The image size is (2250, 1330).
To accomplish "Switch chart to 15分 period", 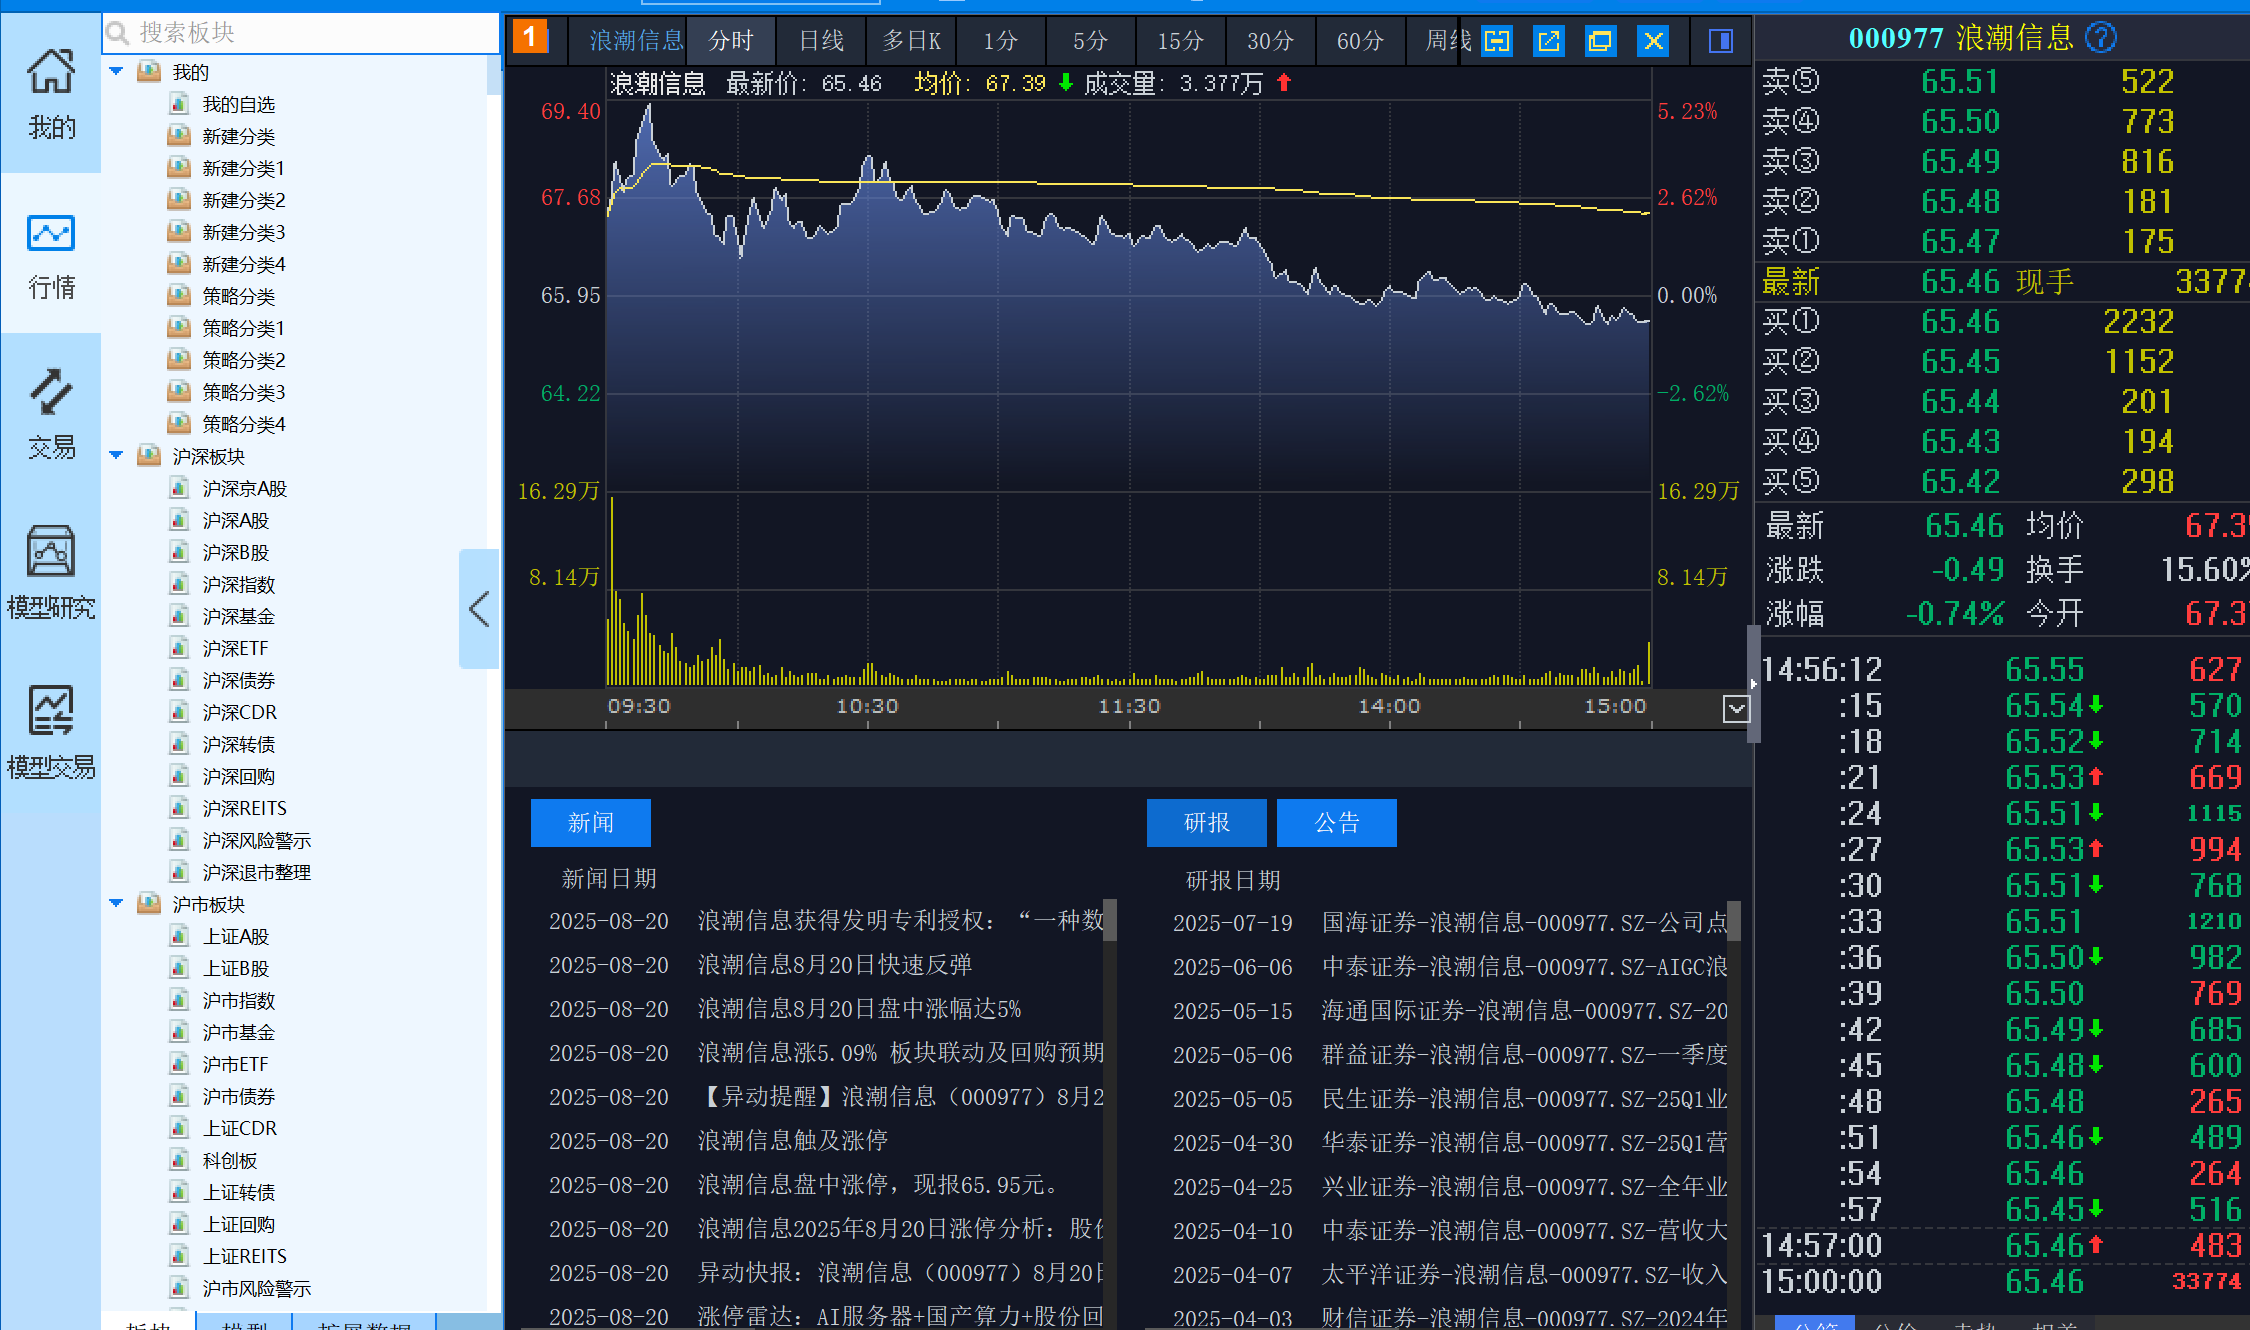I will click(1181, 41).
